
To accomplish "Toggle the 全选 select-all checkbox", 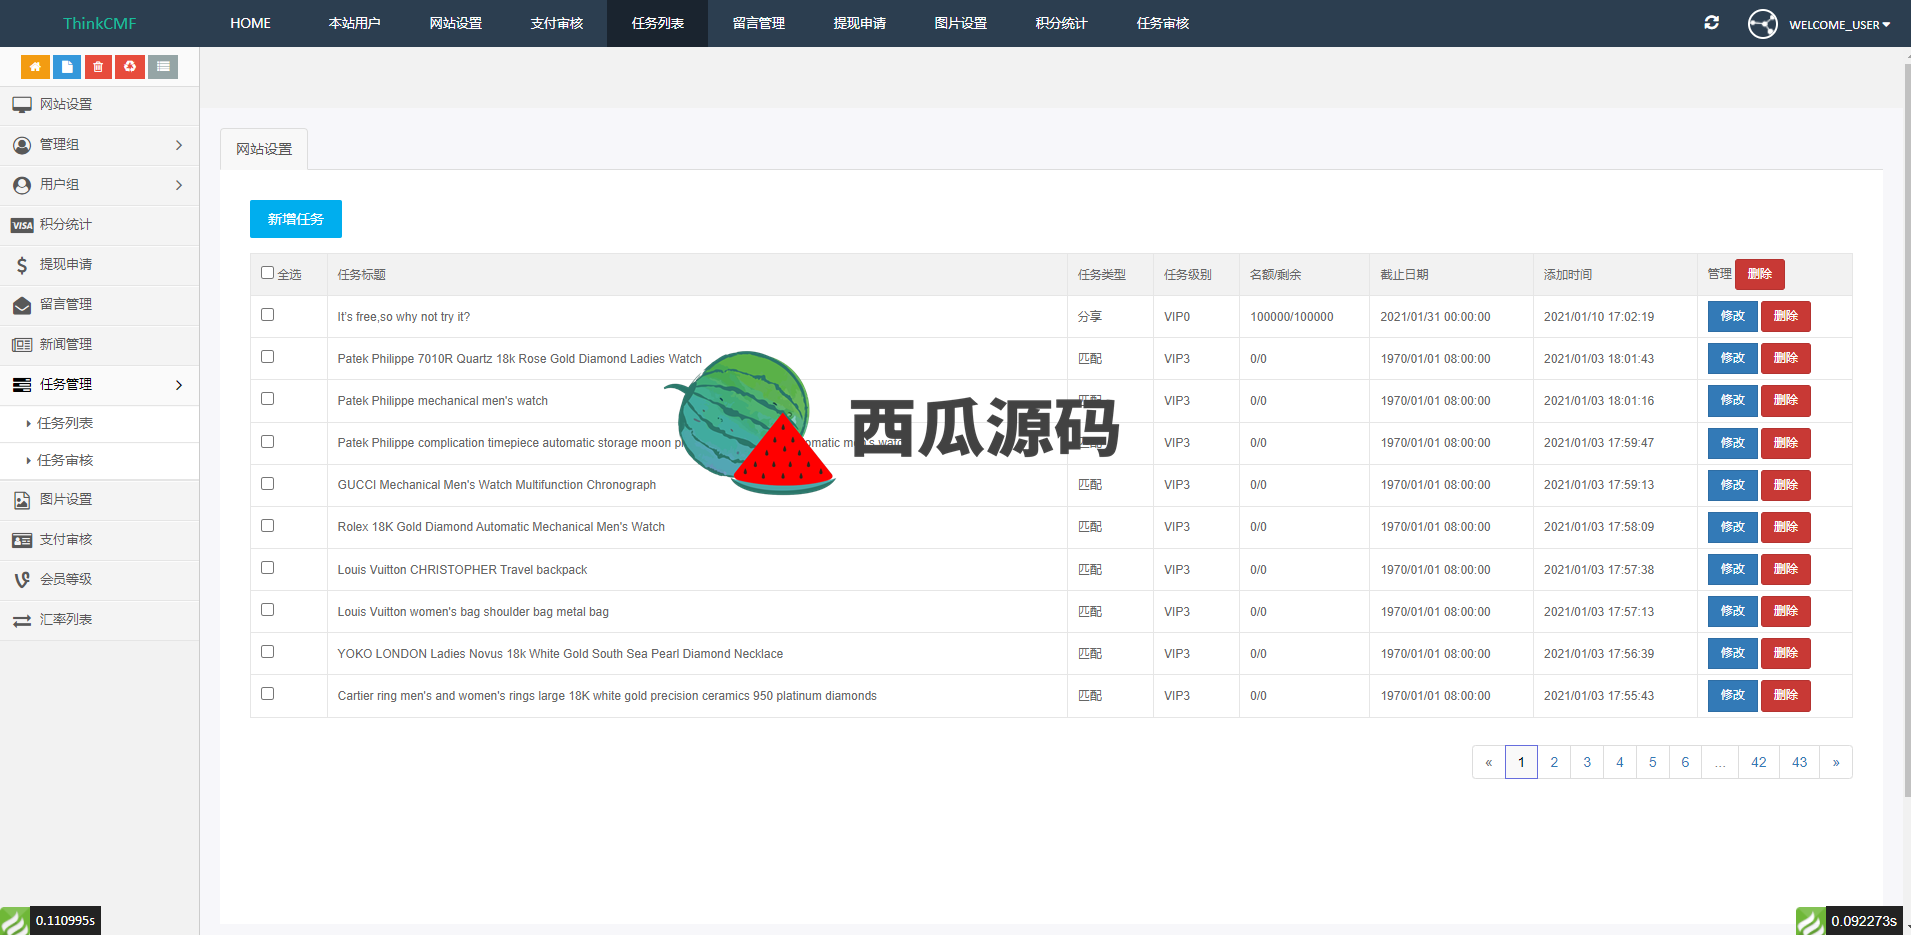I will (267, 272).
